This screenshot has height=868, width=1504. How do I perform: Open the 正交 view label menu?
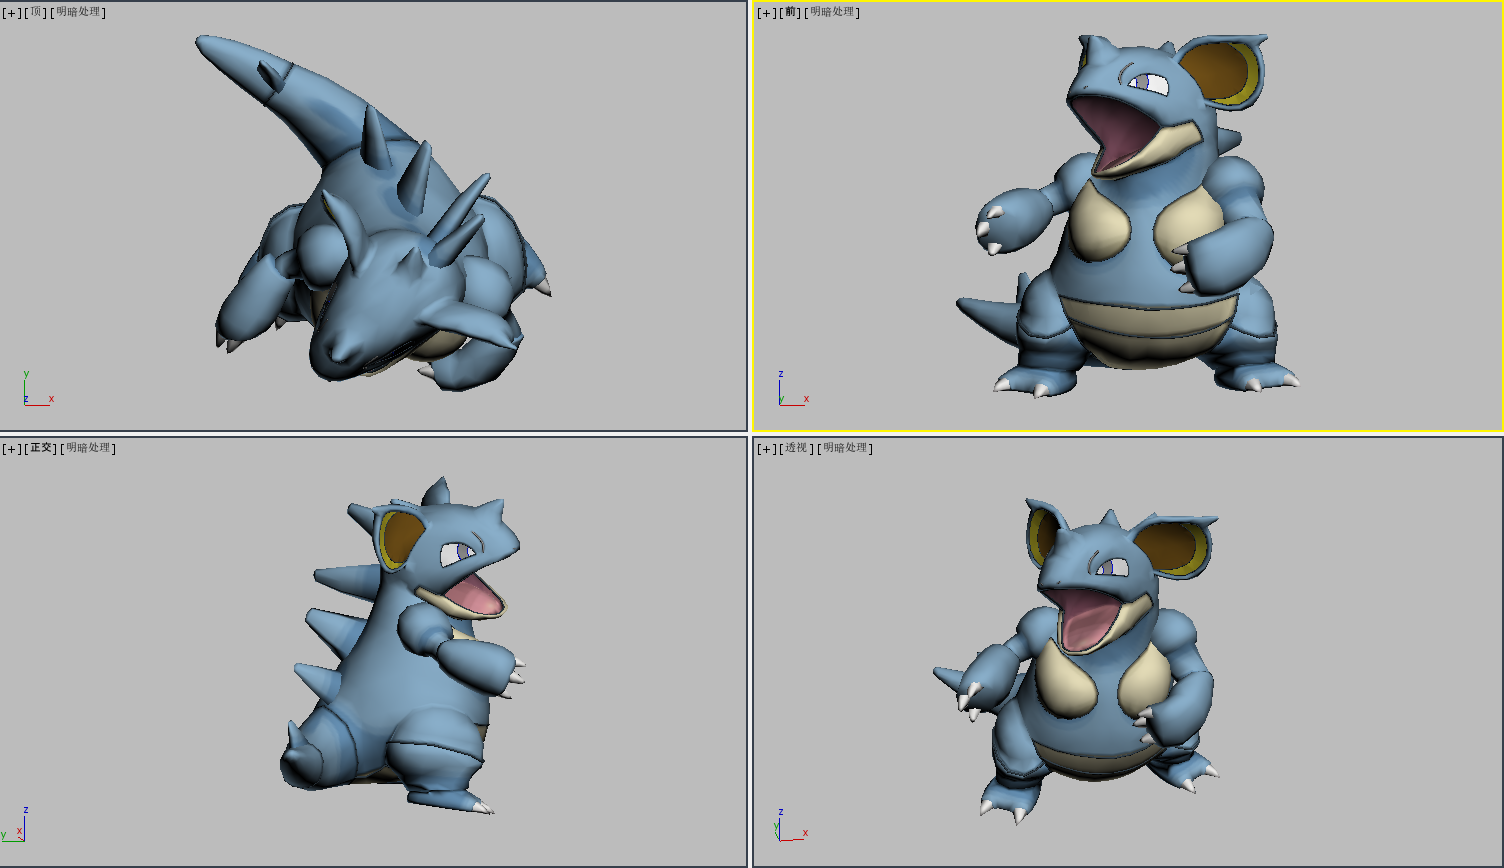(42, 448)
